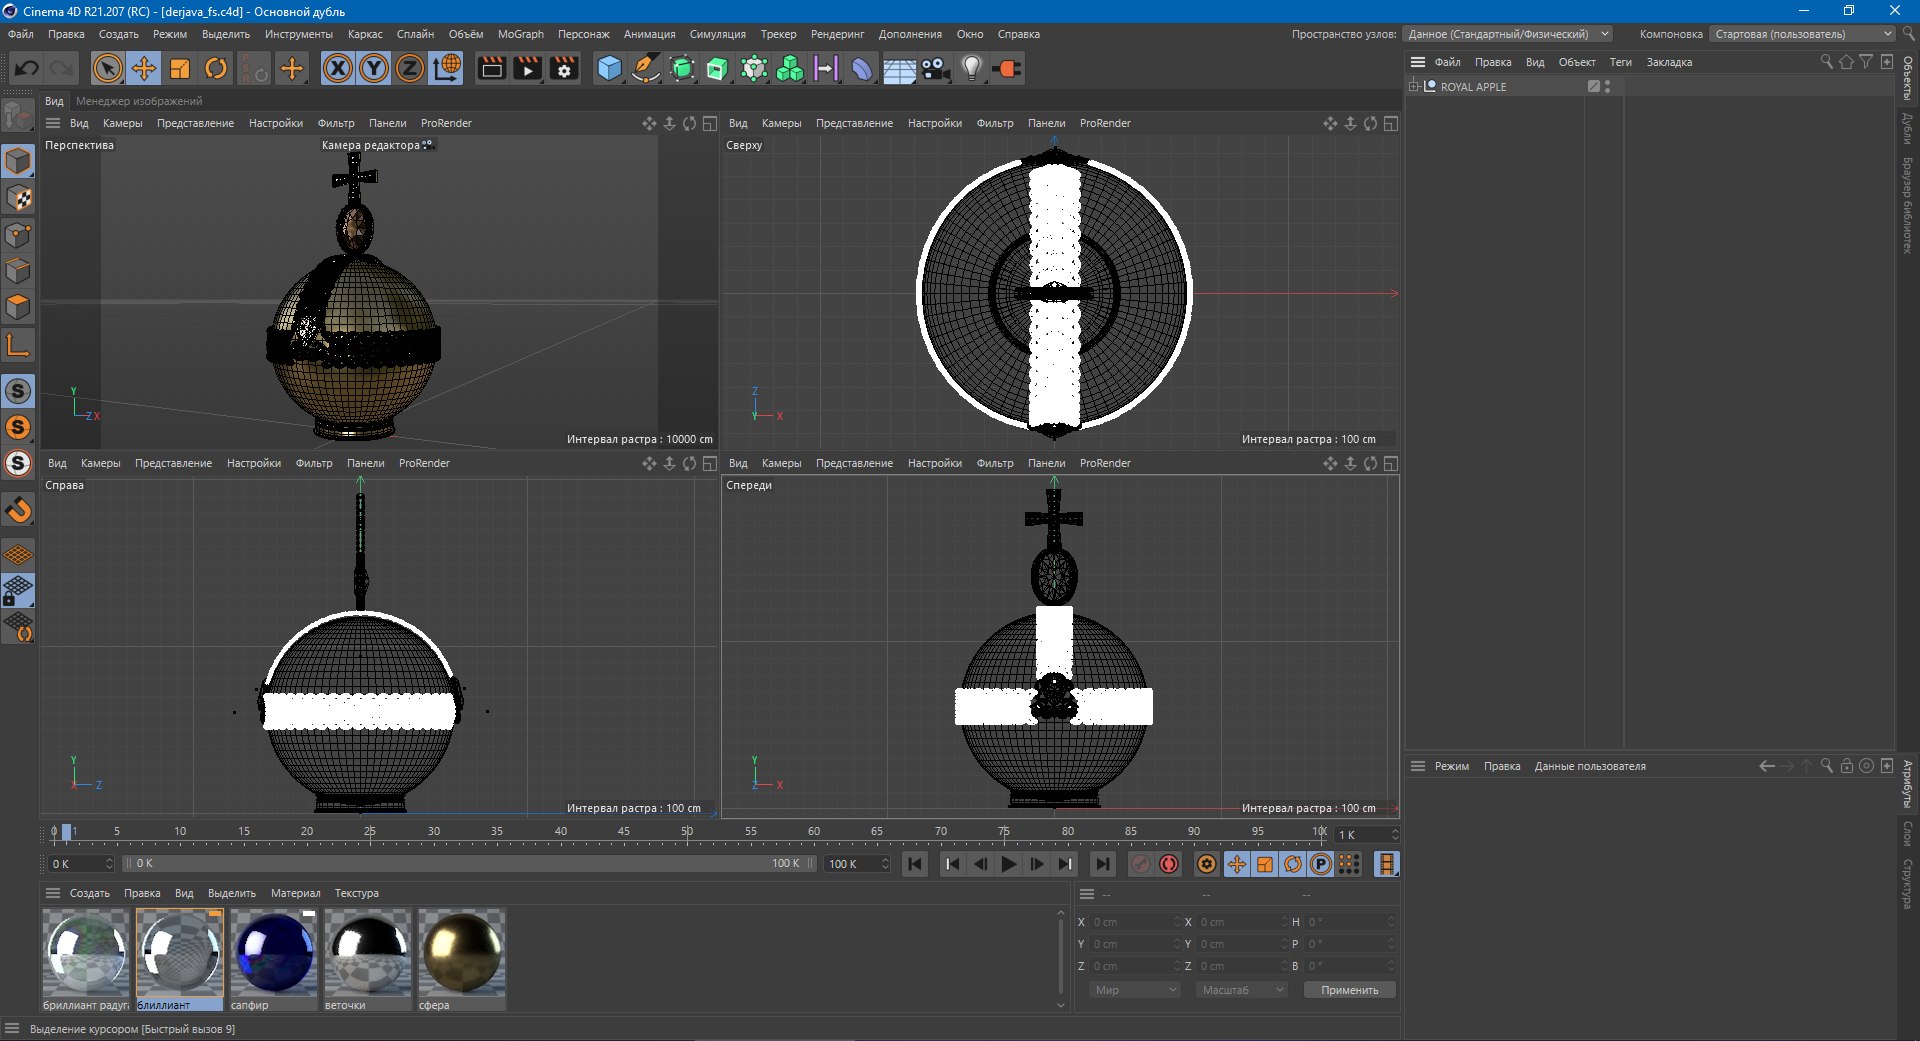Open the layout dropdown Стартовая
The width and height of the screenshot is (1920, 1041).
pyautogui.click(x=1803, y=34)
